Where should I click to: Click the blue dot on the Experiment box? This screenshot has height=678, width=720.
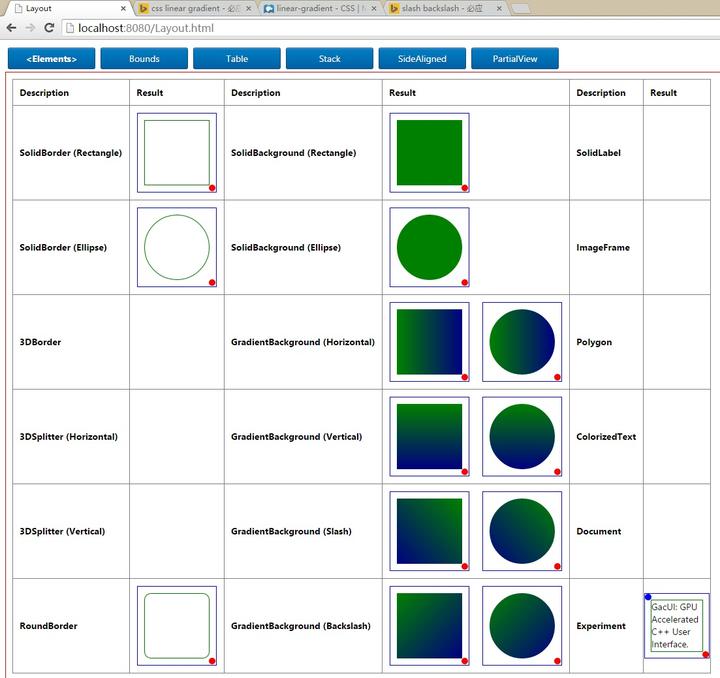pyautogui.click(x=648, y=597)
